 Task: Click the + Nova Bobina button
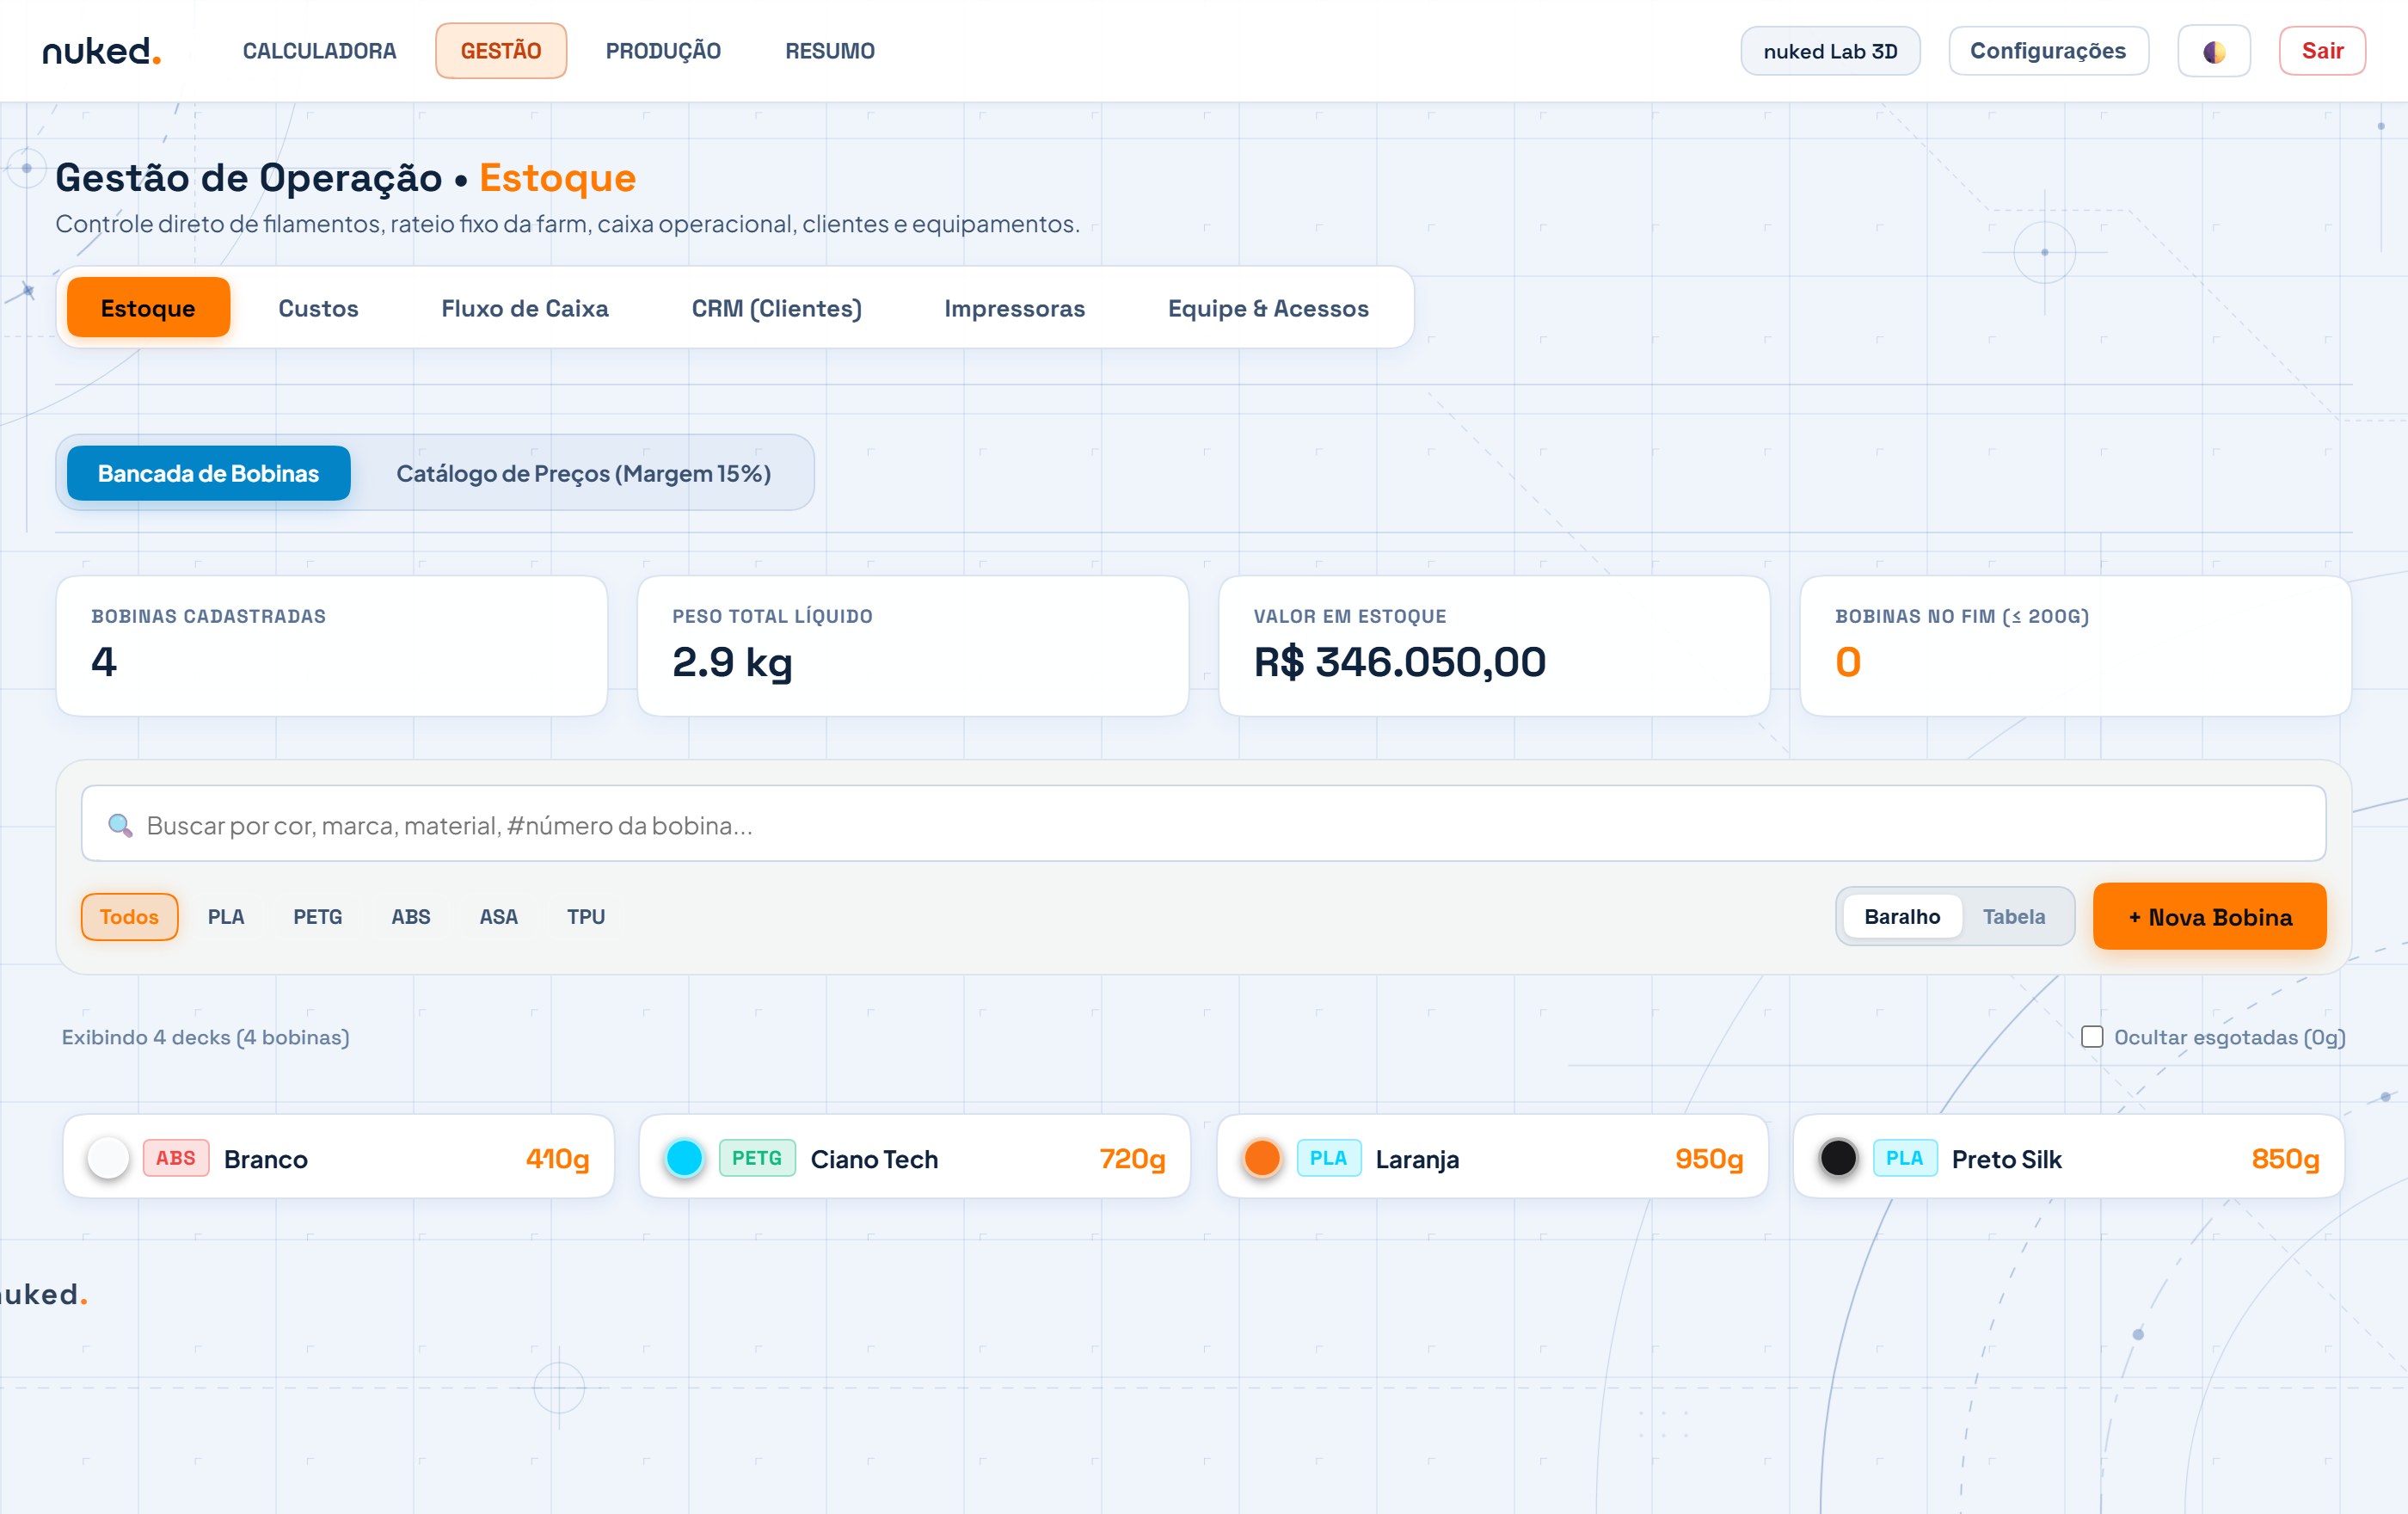coord(2209,916)
